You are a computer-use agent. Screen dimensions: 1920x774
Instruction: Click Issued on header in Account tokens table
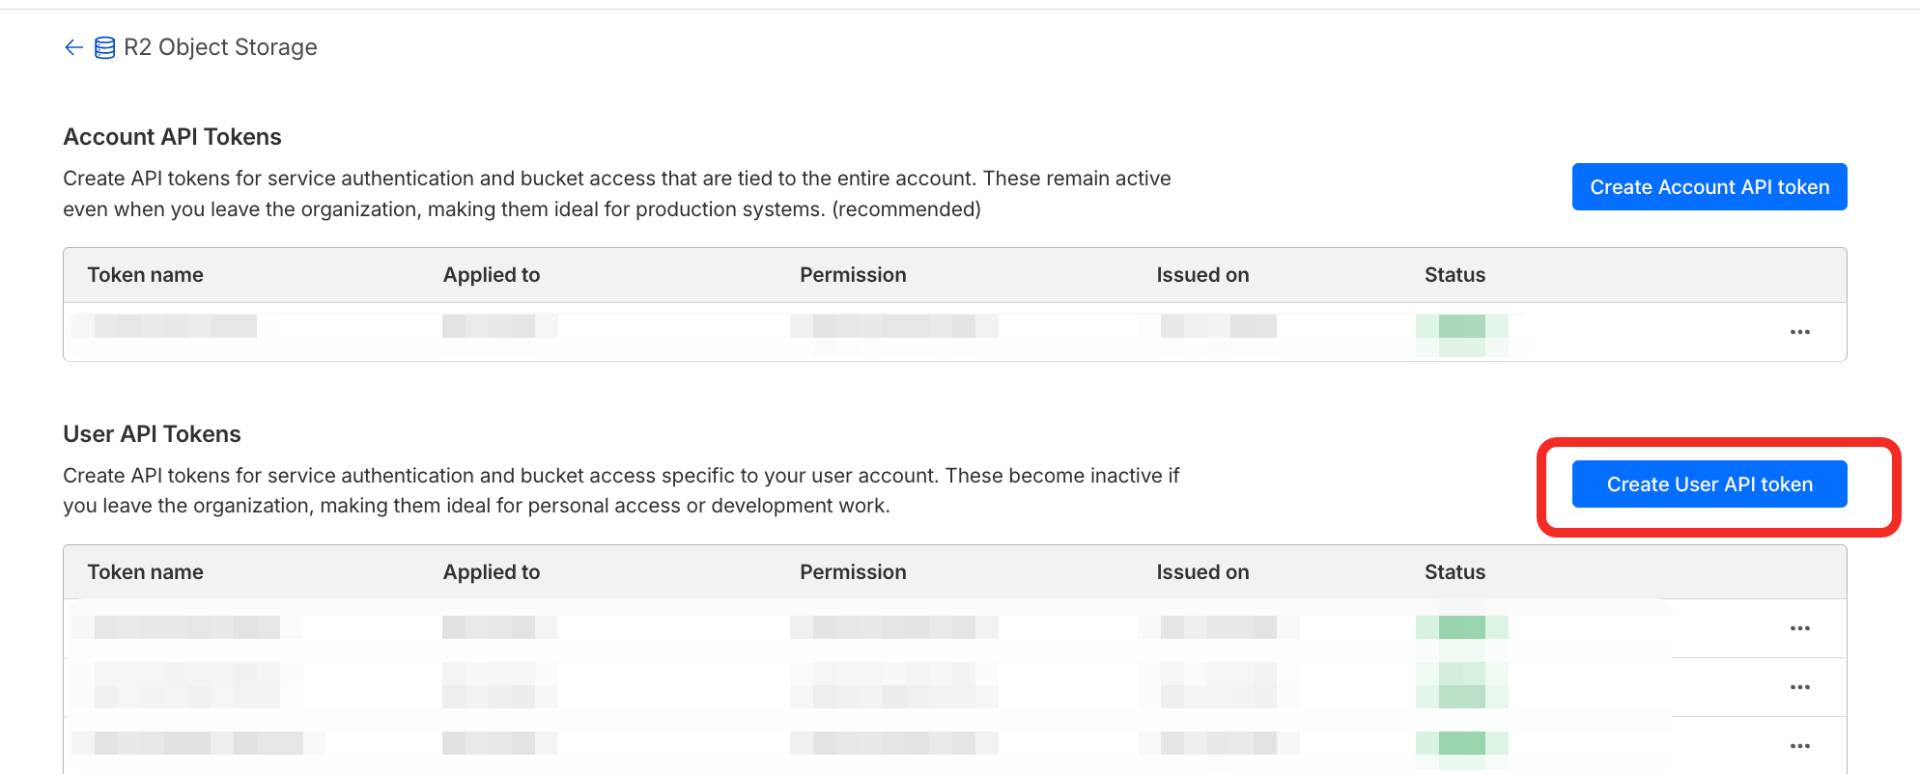click(x=1202, y=275)
